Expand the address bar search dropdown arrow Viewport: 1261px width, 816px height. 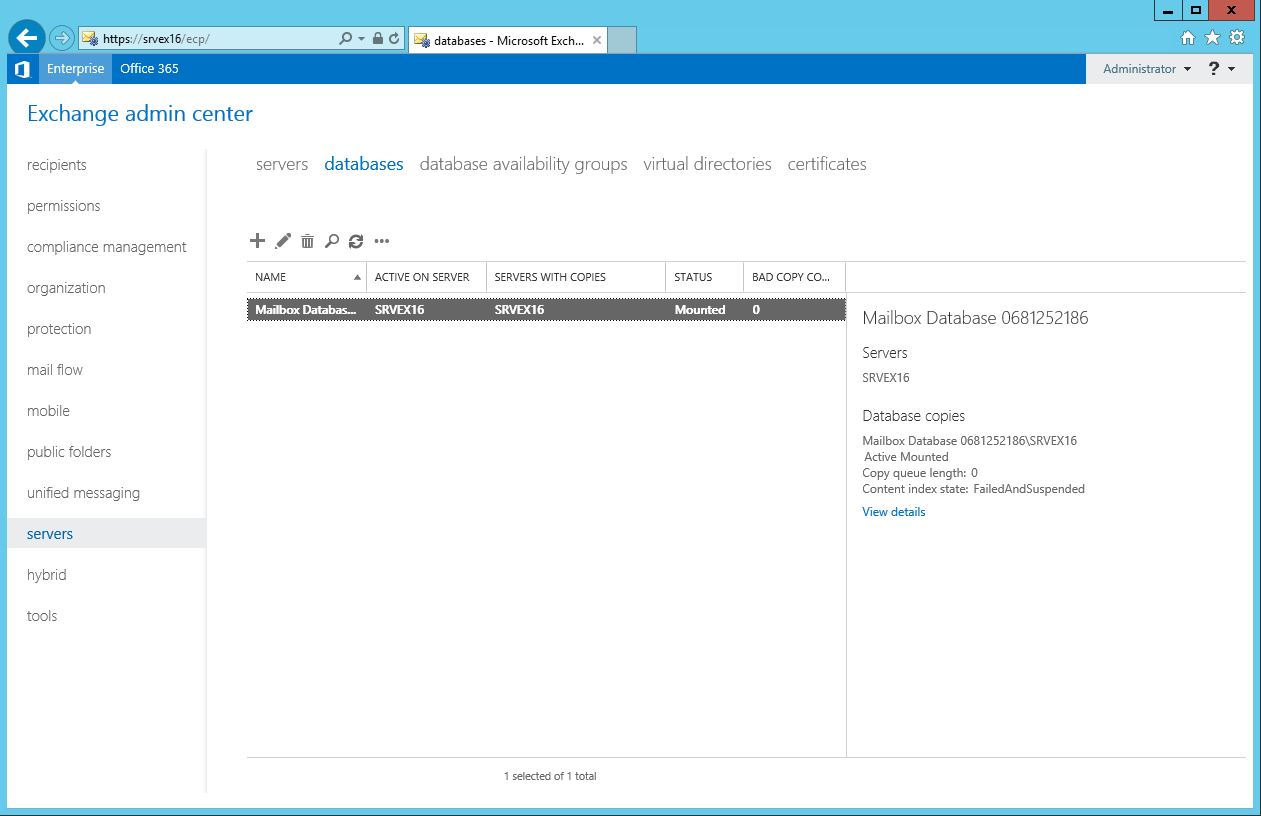(x=361, y=39)
